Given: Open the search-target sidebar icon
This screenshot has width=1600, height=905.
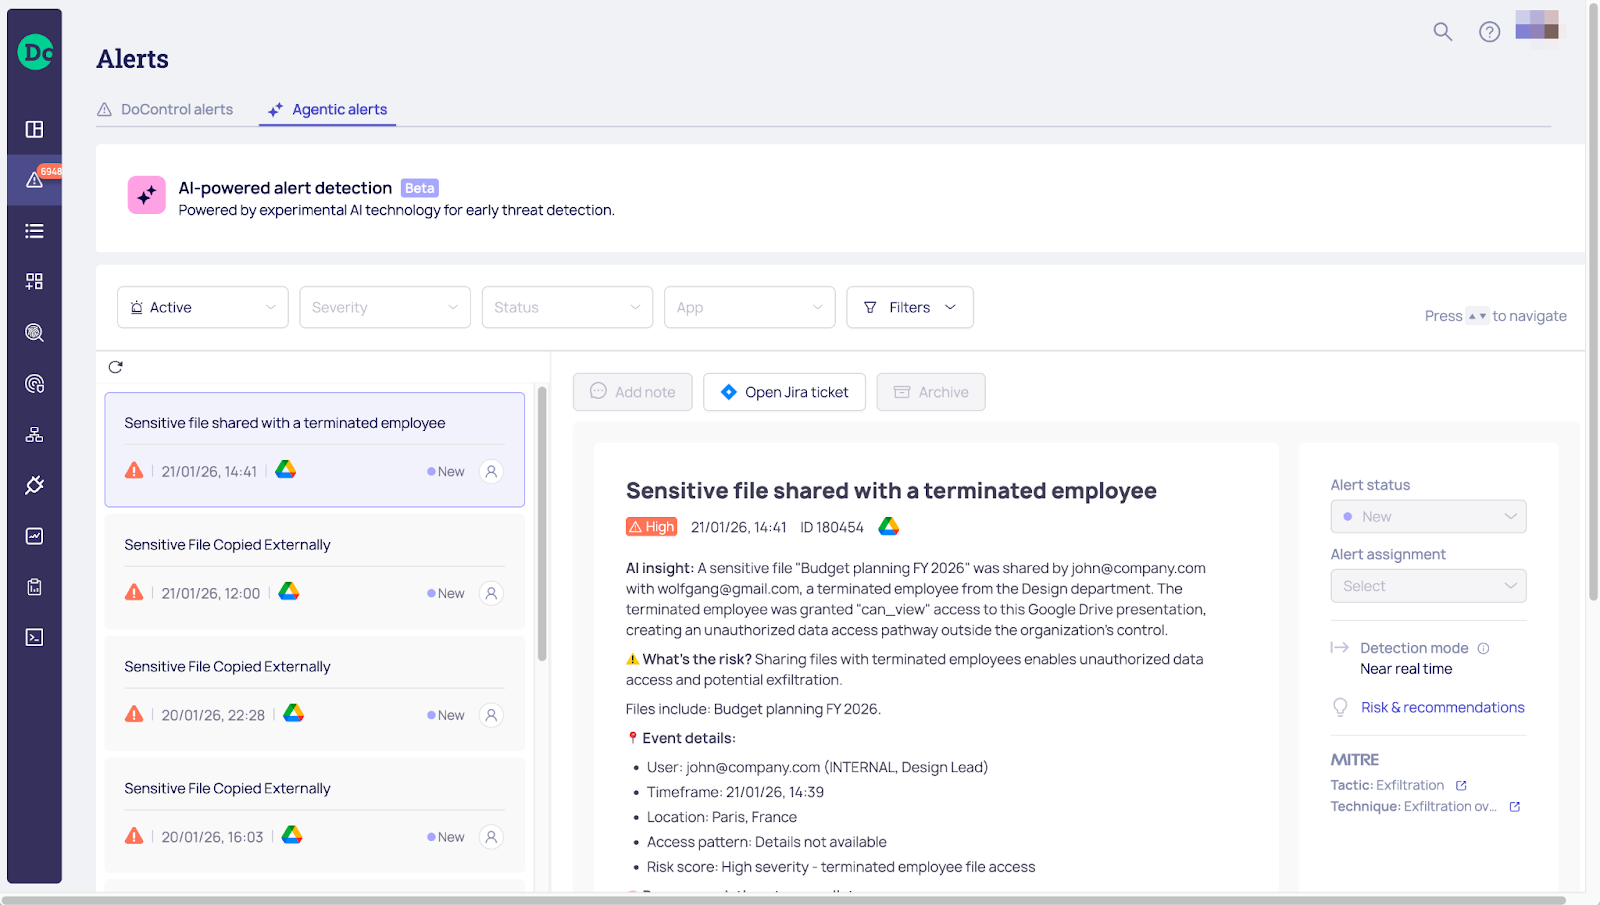Looking at the screenshot, I should (x=34, y=332).
